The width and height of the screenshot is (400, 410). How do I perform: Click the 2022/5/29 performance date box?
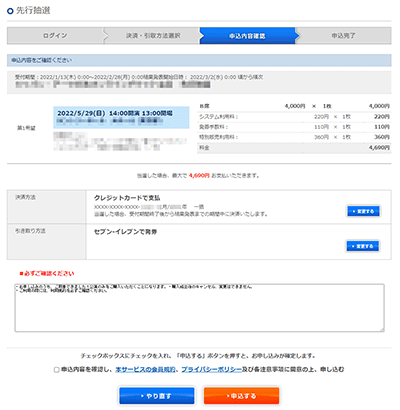tap(121, 117)
